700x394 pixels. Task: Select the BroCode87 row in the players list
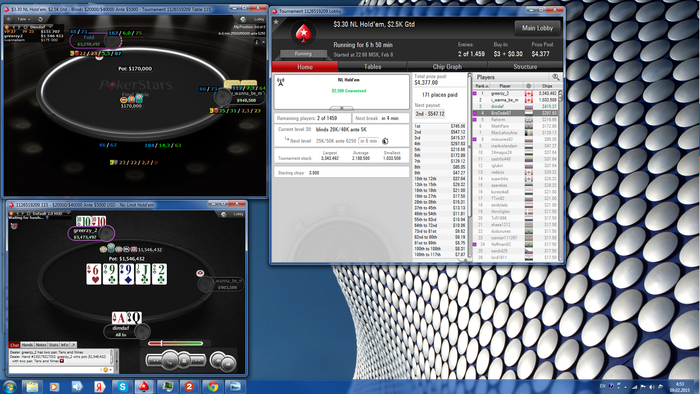pyautogui.click(x=515, y=113)
